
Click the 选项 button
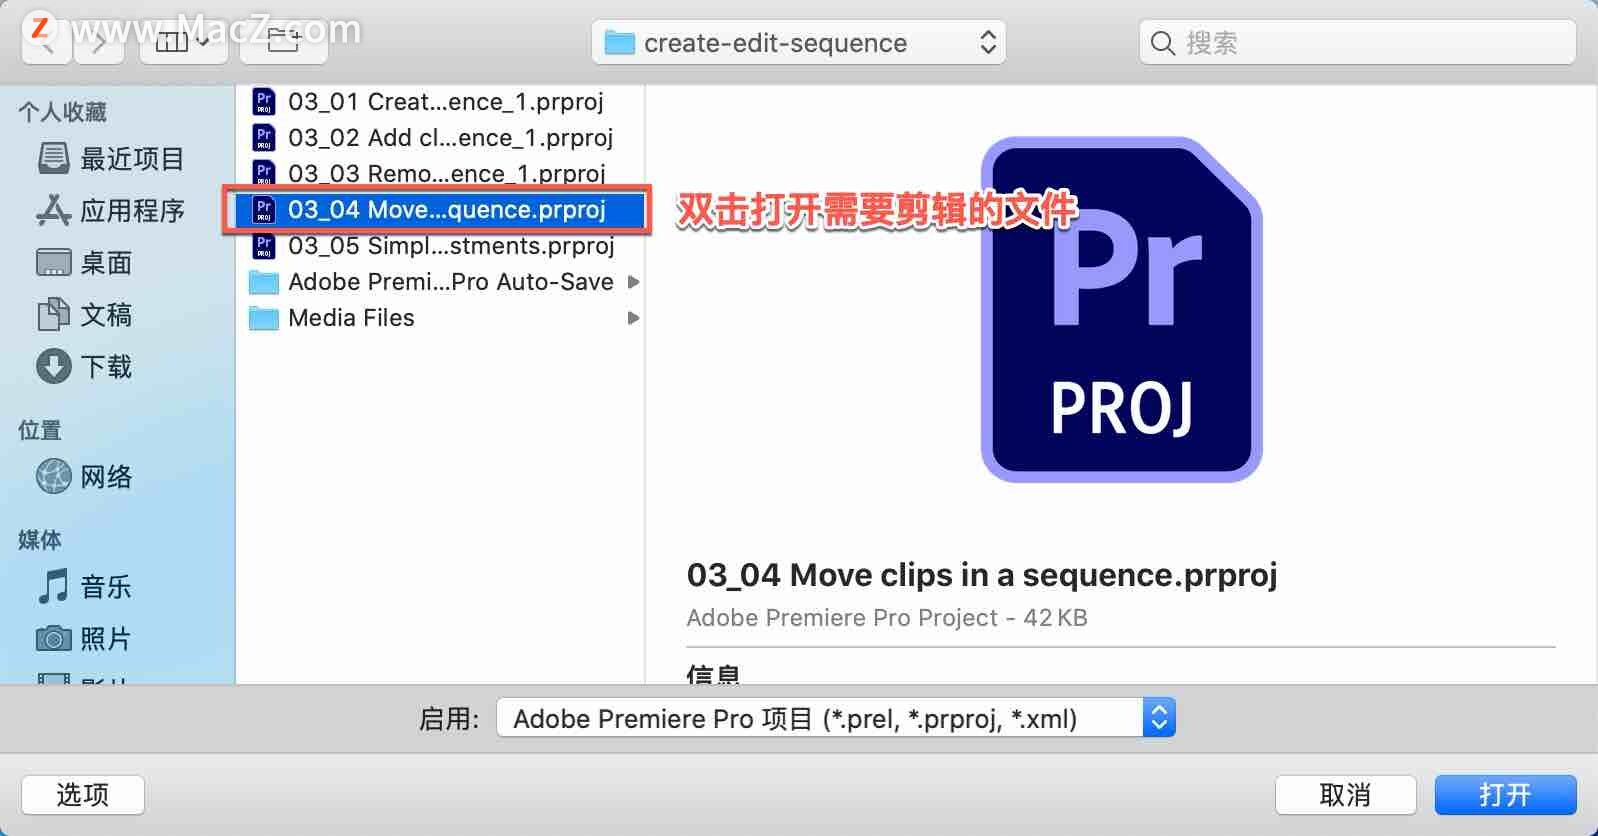[83, 795]
